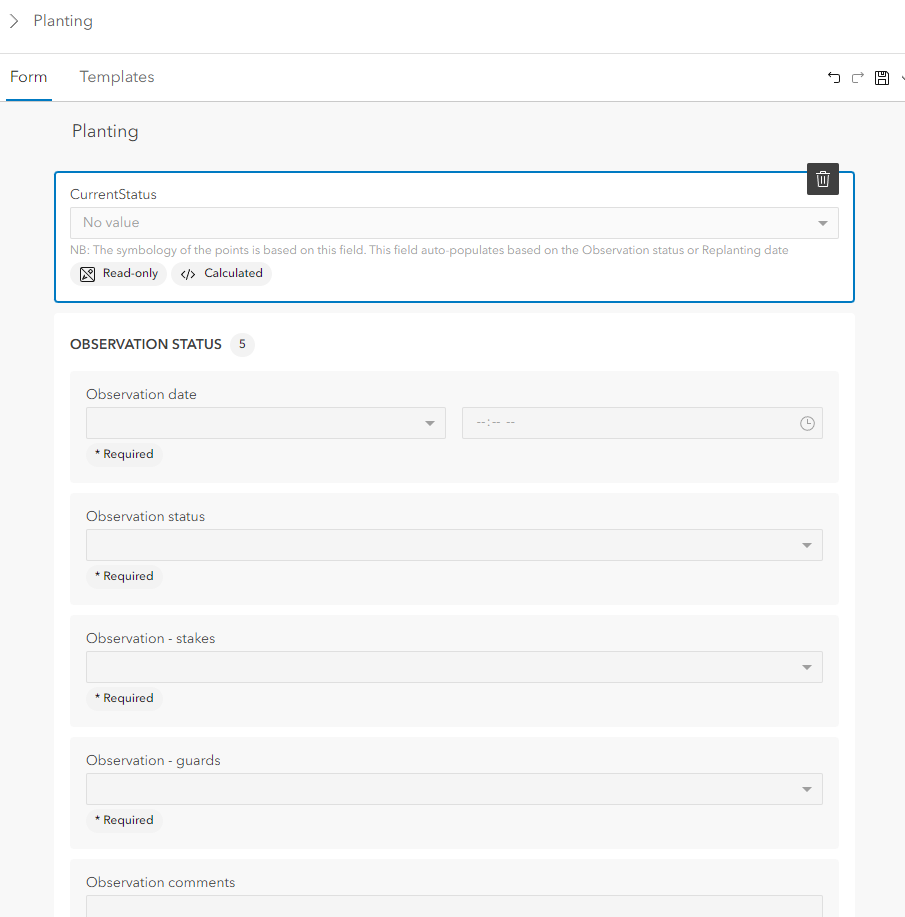The height and width of the screenshot is (917, 905).
Task: Click the Observation time input field
Action: tap(630, 424)
